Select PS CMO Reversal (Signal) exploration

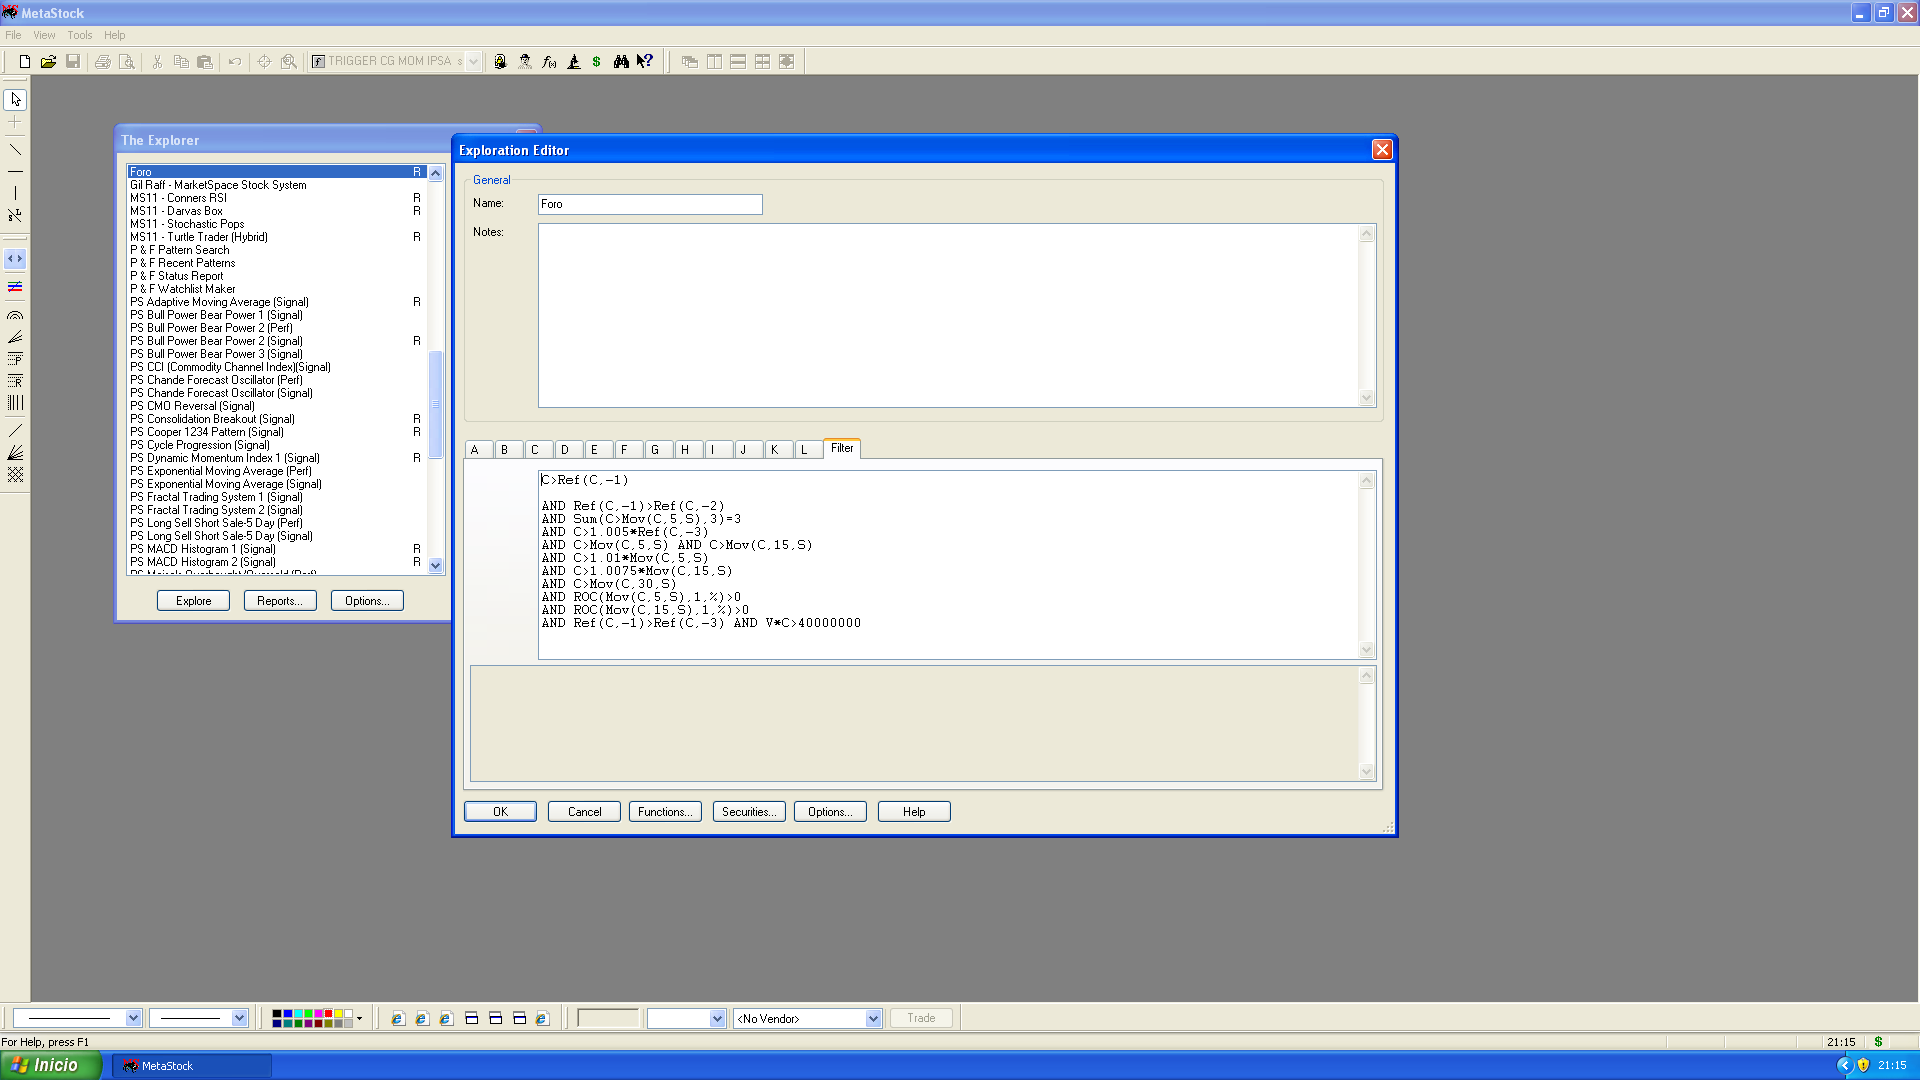[276, 406]
